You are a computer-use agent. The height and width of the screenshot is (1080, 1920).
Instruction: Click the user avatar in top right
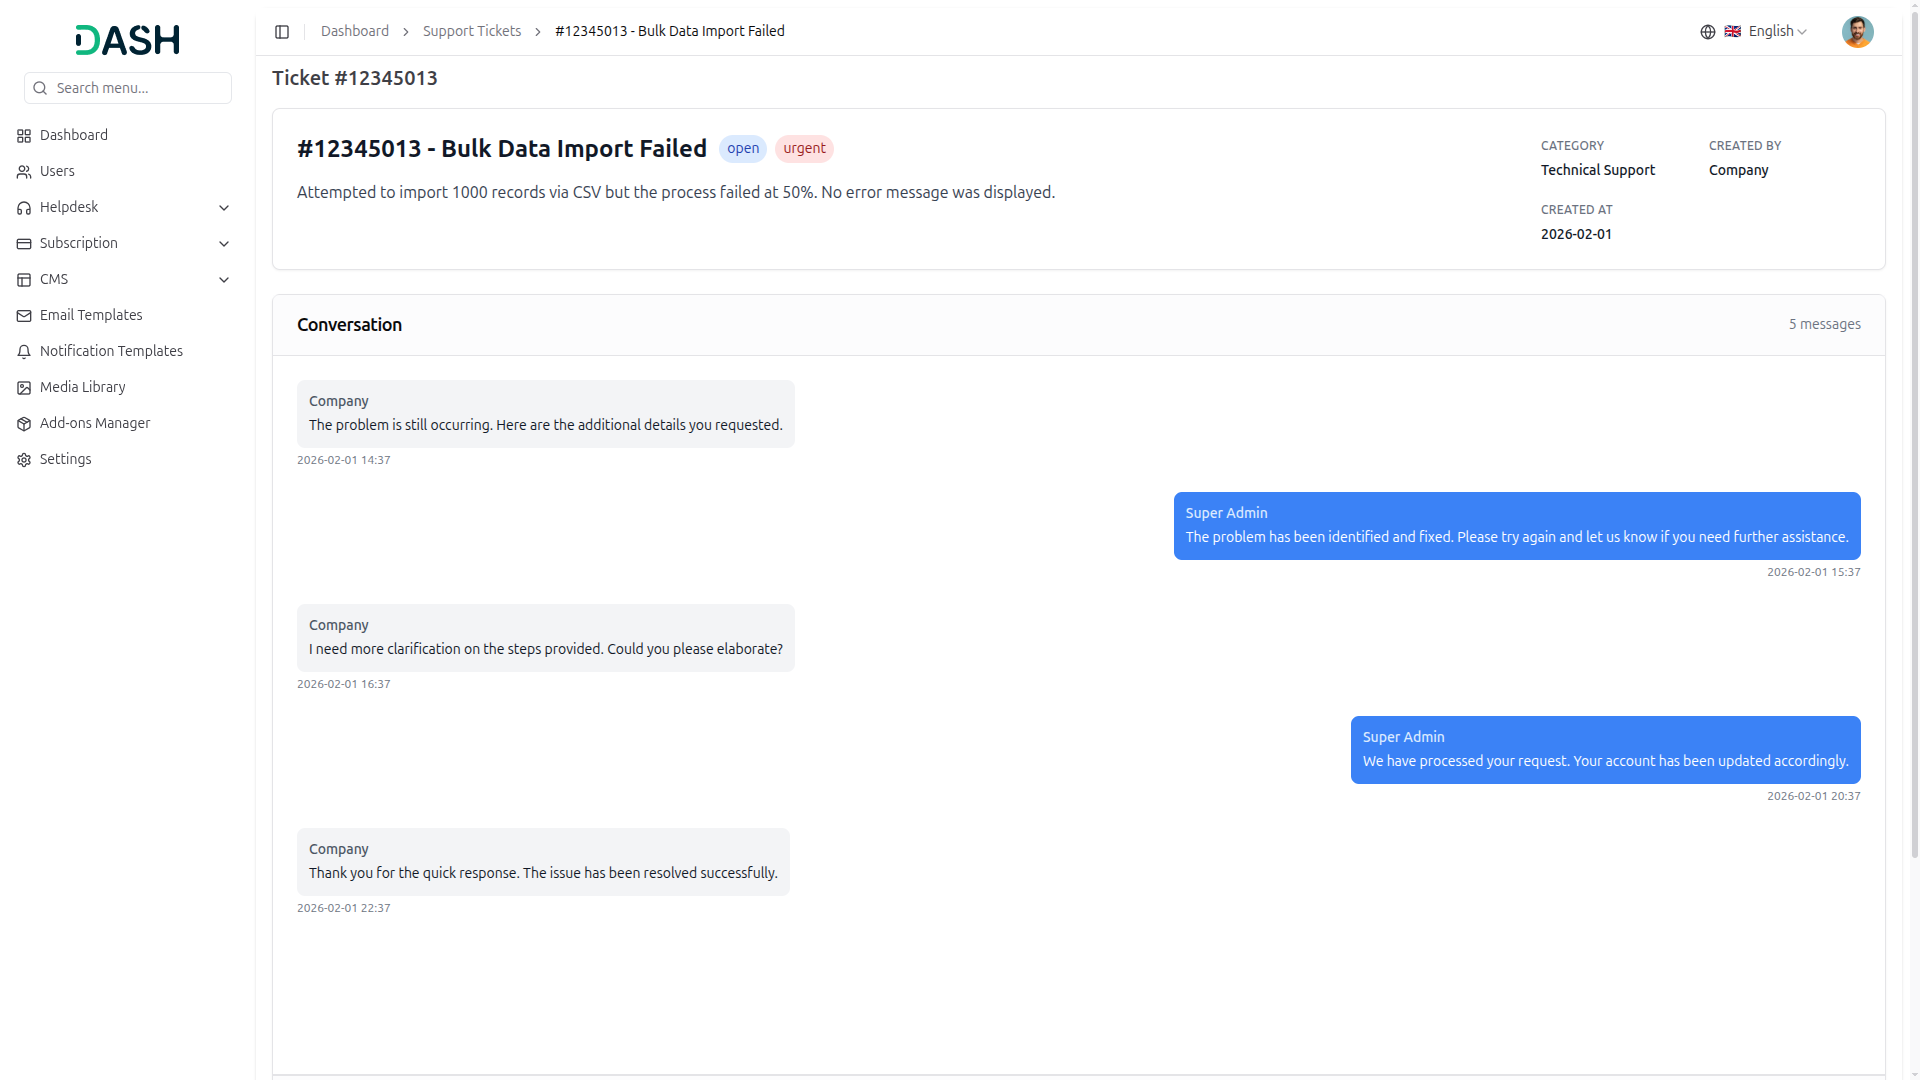click(1857, 32)
